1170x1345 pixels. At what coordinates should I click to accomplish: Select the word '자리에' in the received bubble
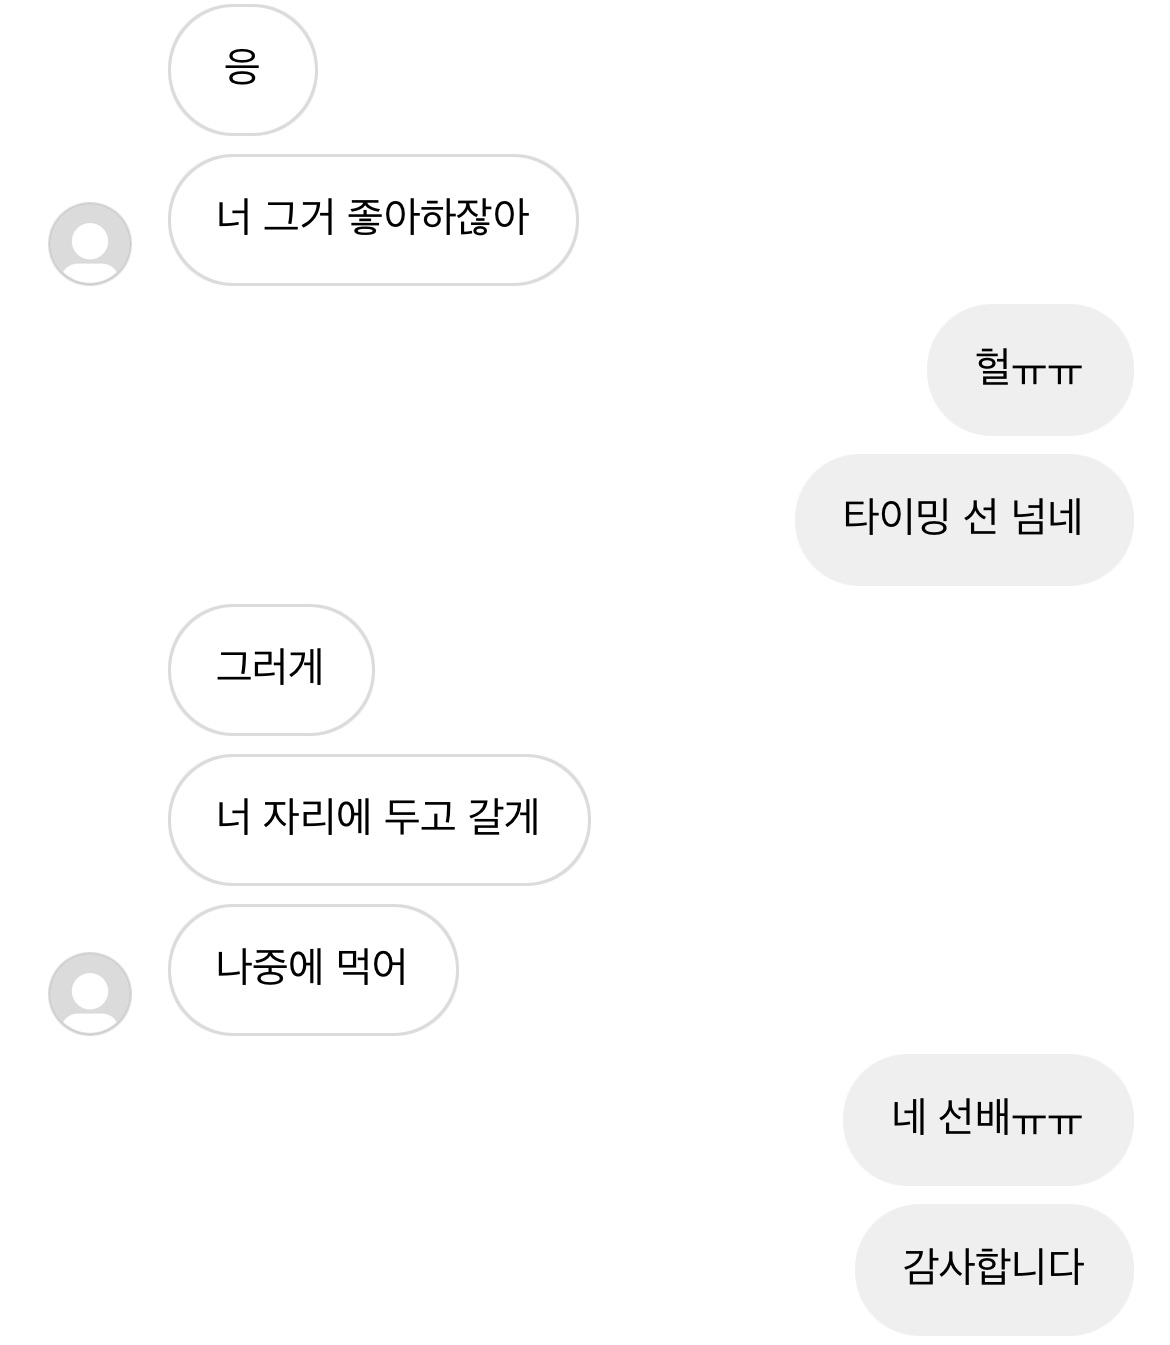click(316, 818)
